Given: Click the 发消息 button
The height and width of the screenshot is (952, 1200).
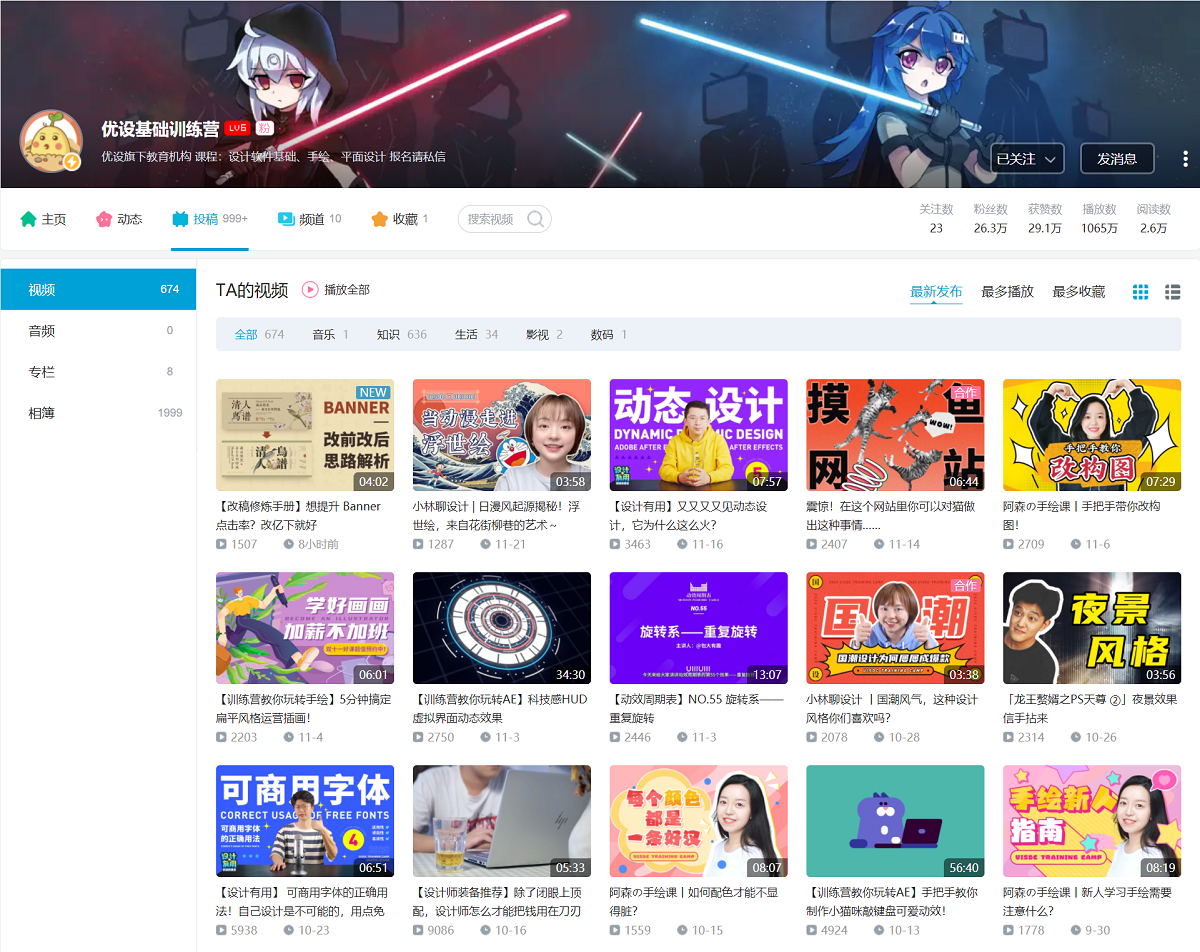Looking at the screenshot, I should tap(1117, 159).
